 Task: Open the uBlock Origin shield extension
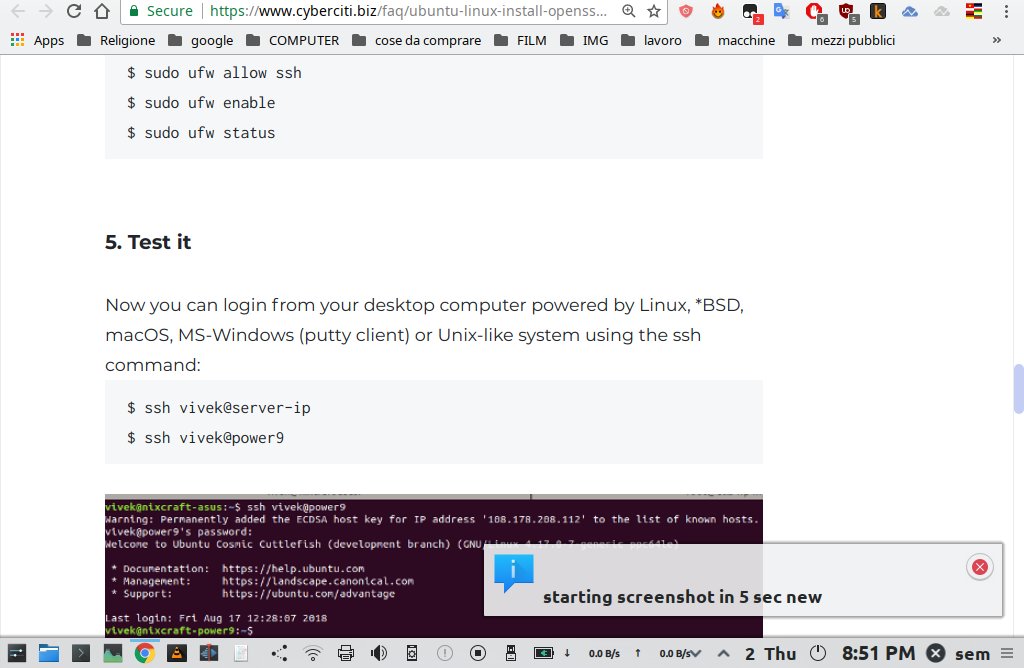click(848, 12)
